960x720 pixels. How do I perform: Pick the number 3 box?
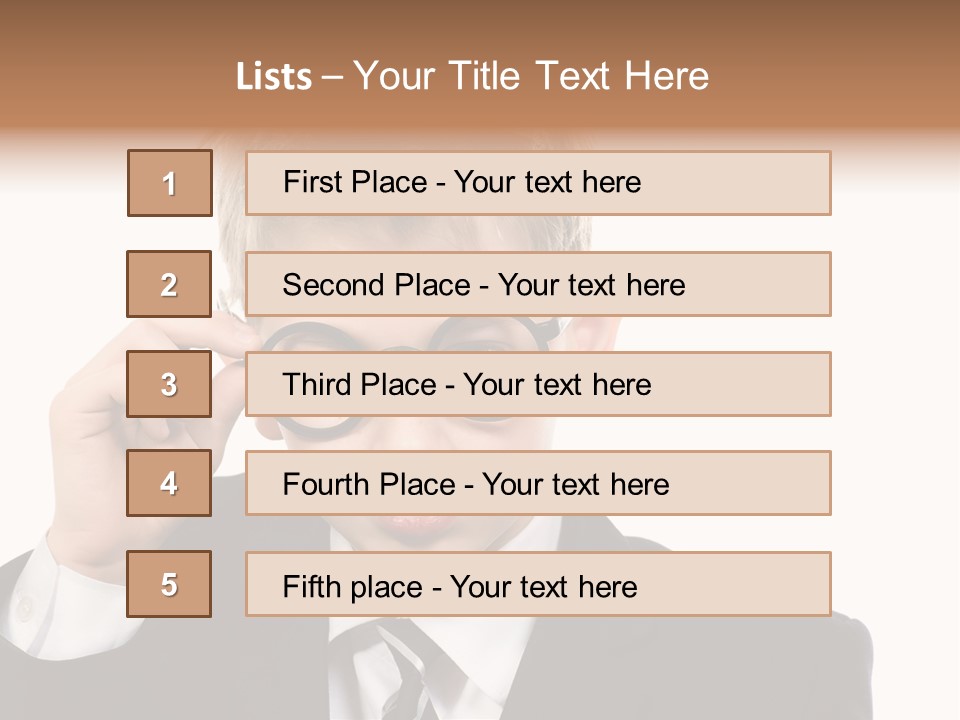tap(169, 384)
